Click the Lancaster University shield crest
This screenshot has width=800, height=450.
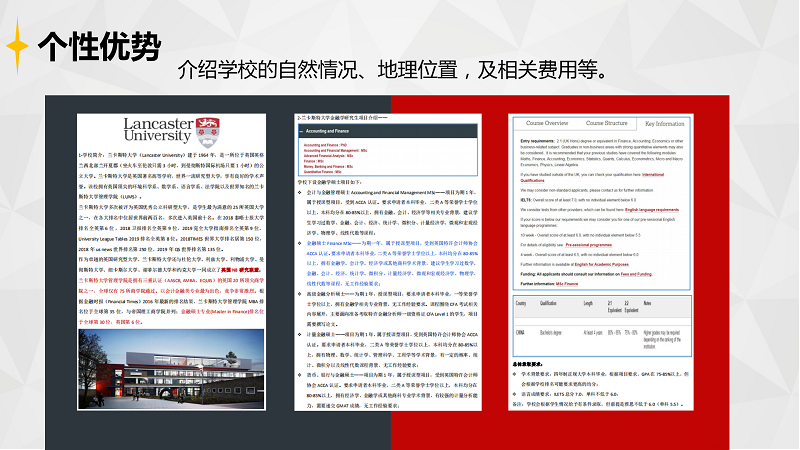[x=208, y=132]
